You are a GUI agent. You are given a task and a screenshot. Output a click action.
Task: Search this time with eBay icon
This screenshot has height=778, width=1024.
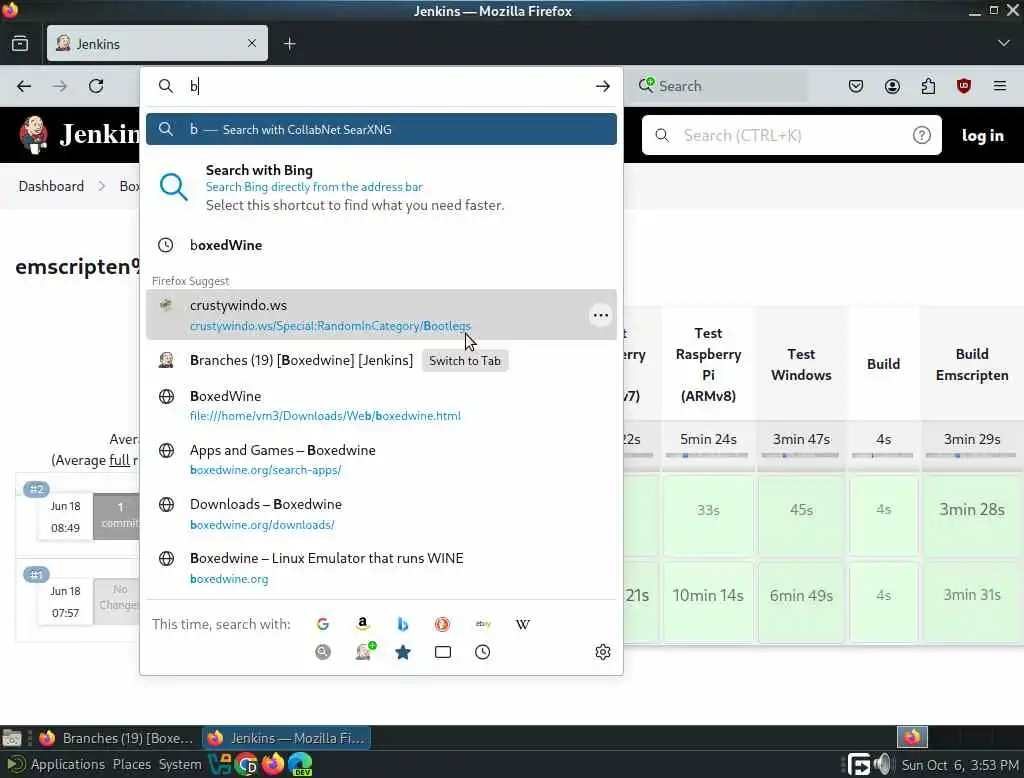(483, 624)
